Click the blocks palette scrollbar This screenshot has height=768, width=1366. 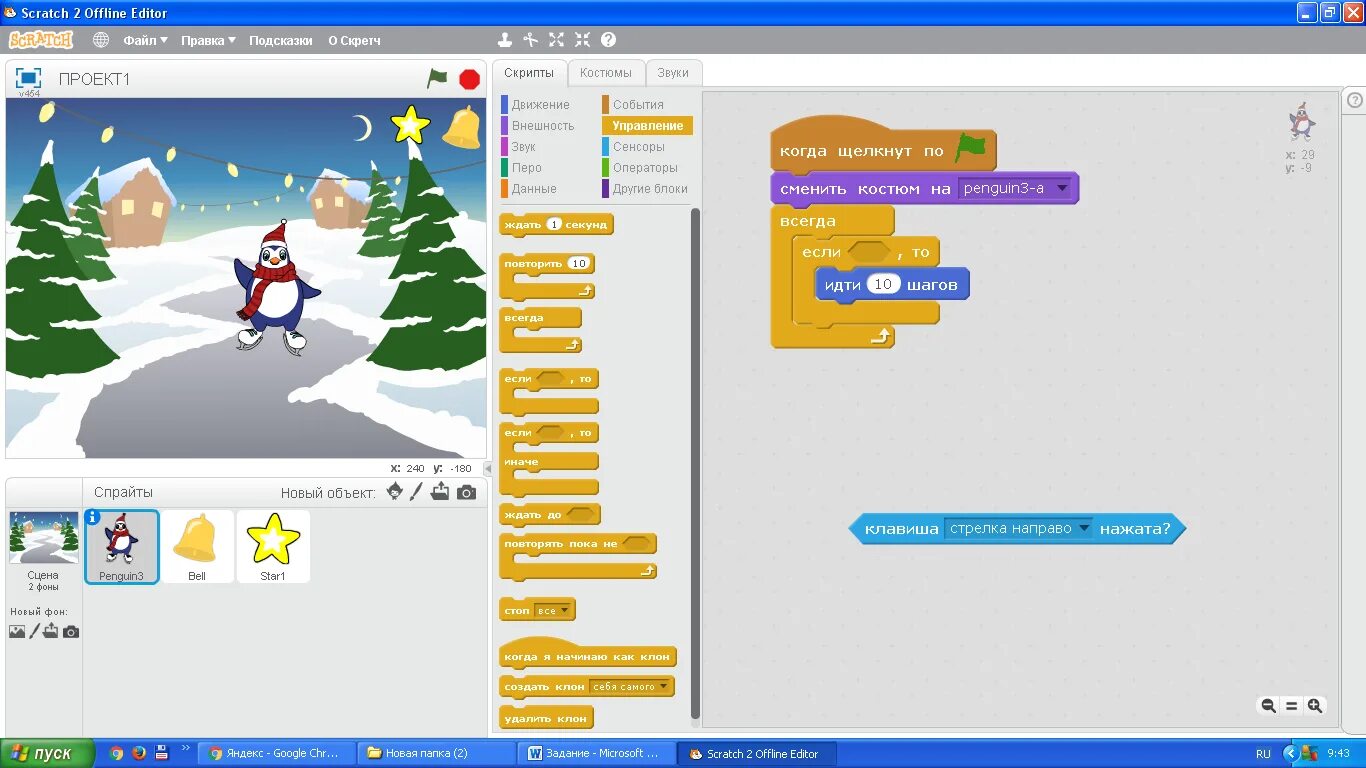click(x=695, y=464)
